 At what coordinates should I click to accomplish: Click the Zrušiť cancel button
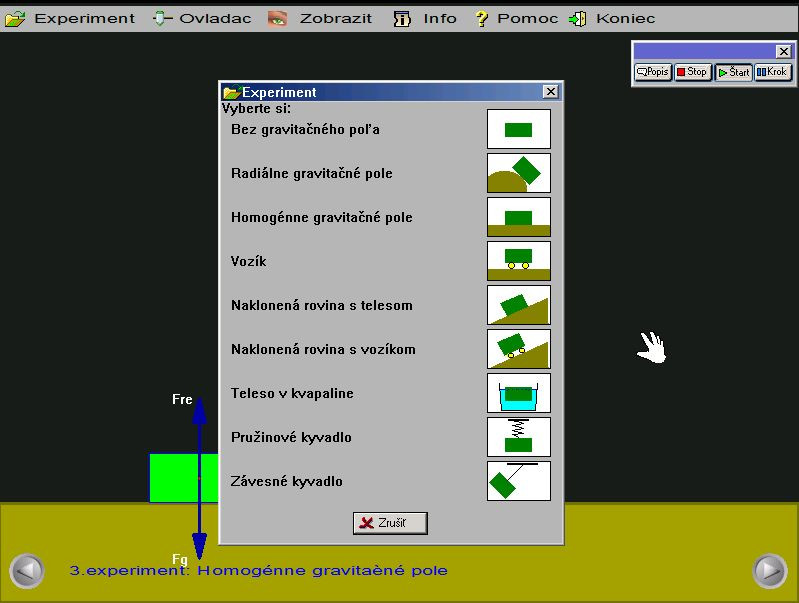point(390,523)
